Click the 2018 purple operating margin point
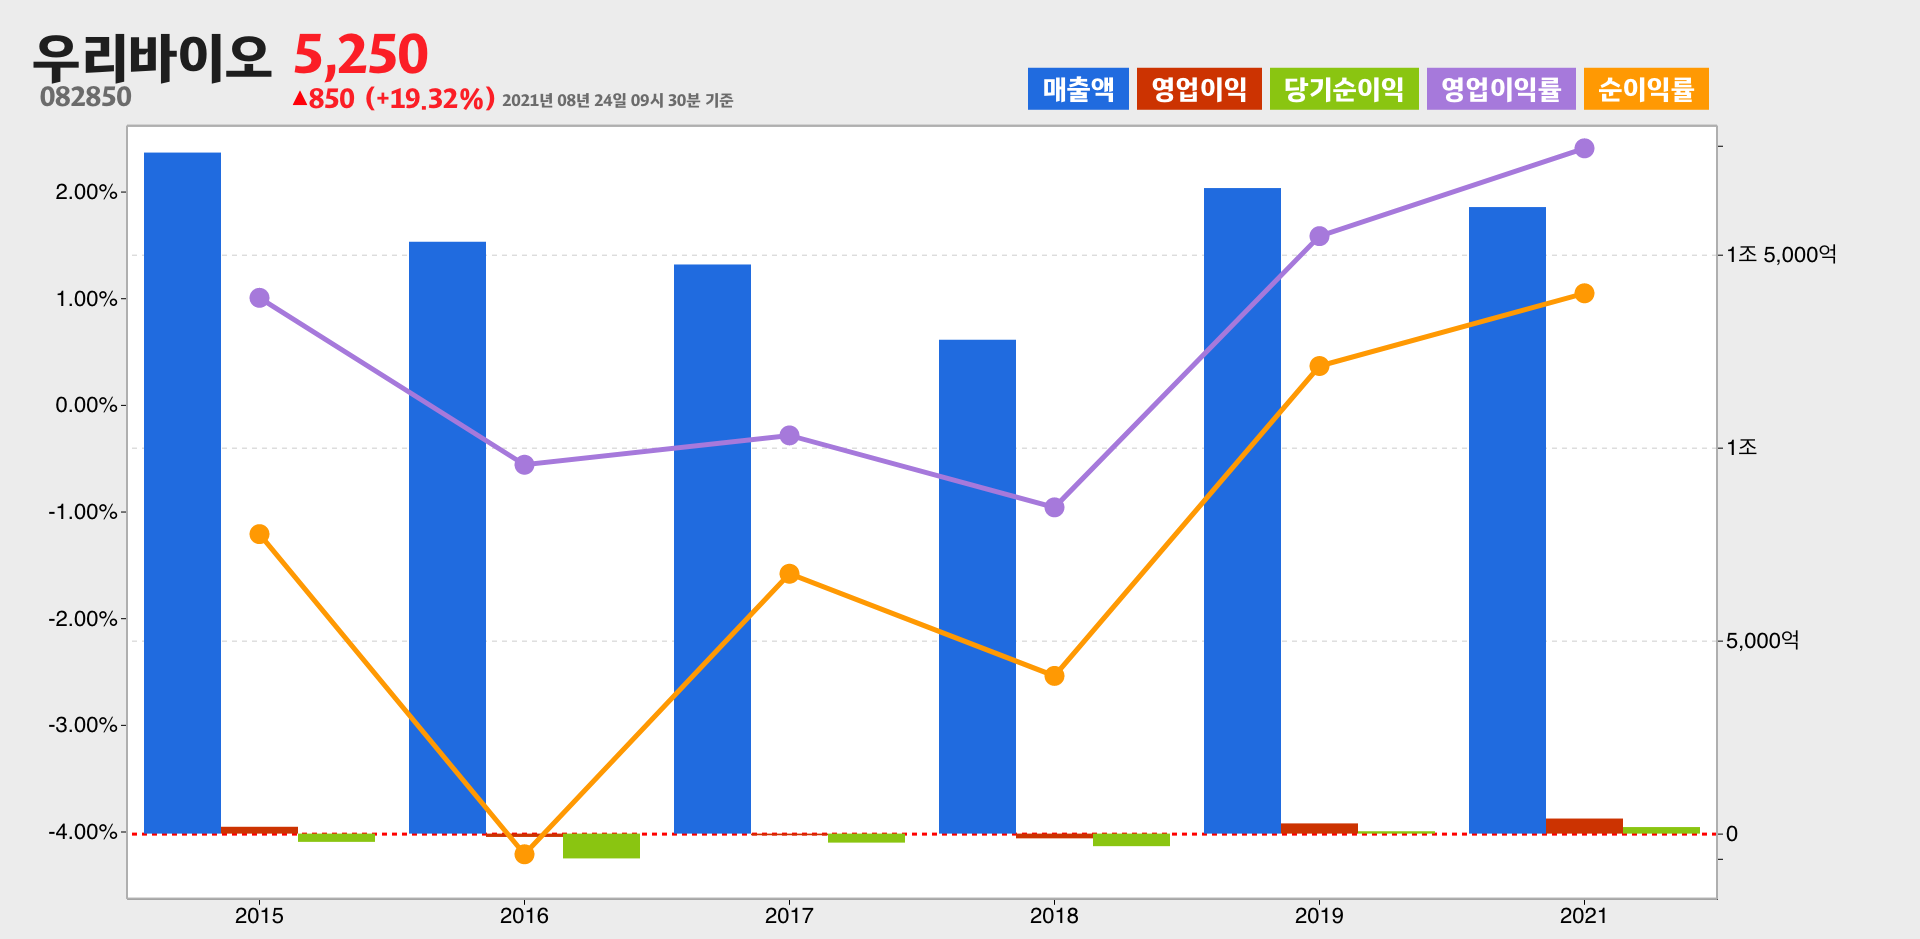The image size is (1920, 939). click(x=1054, y=507)
